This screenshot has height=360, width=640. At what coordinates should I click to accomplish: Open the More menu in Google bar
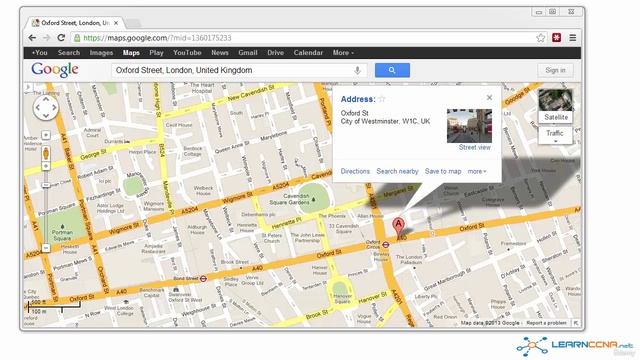pos(343,53)
